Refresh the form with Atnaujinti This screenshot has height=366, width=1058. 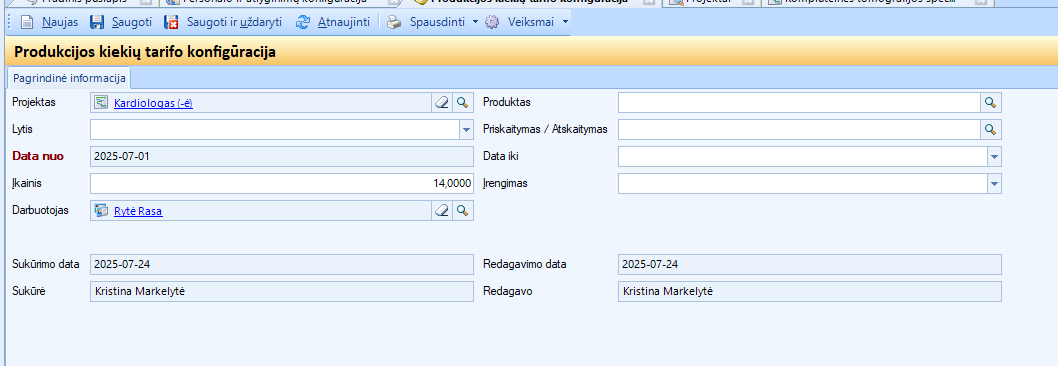pos(333,22)
